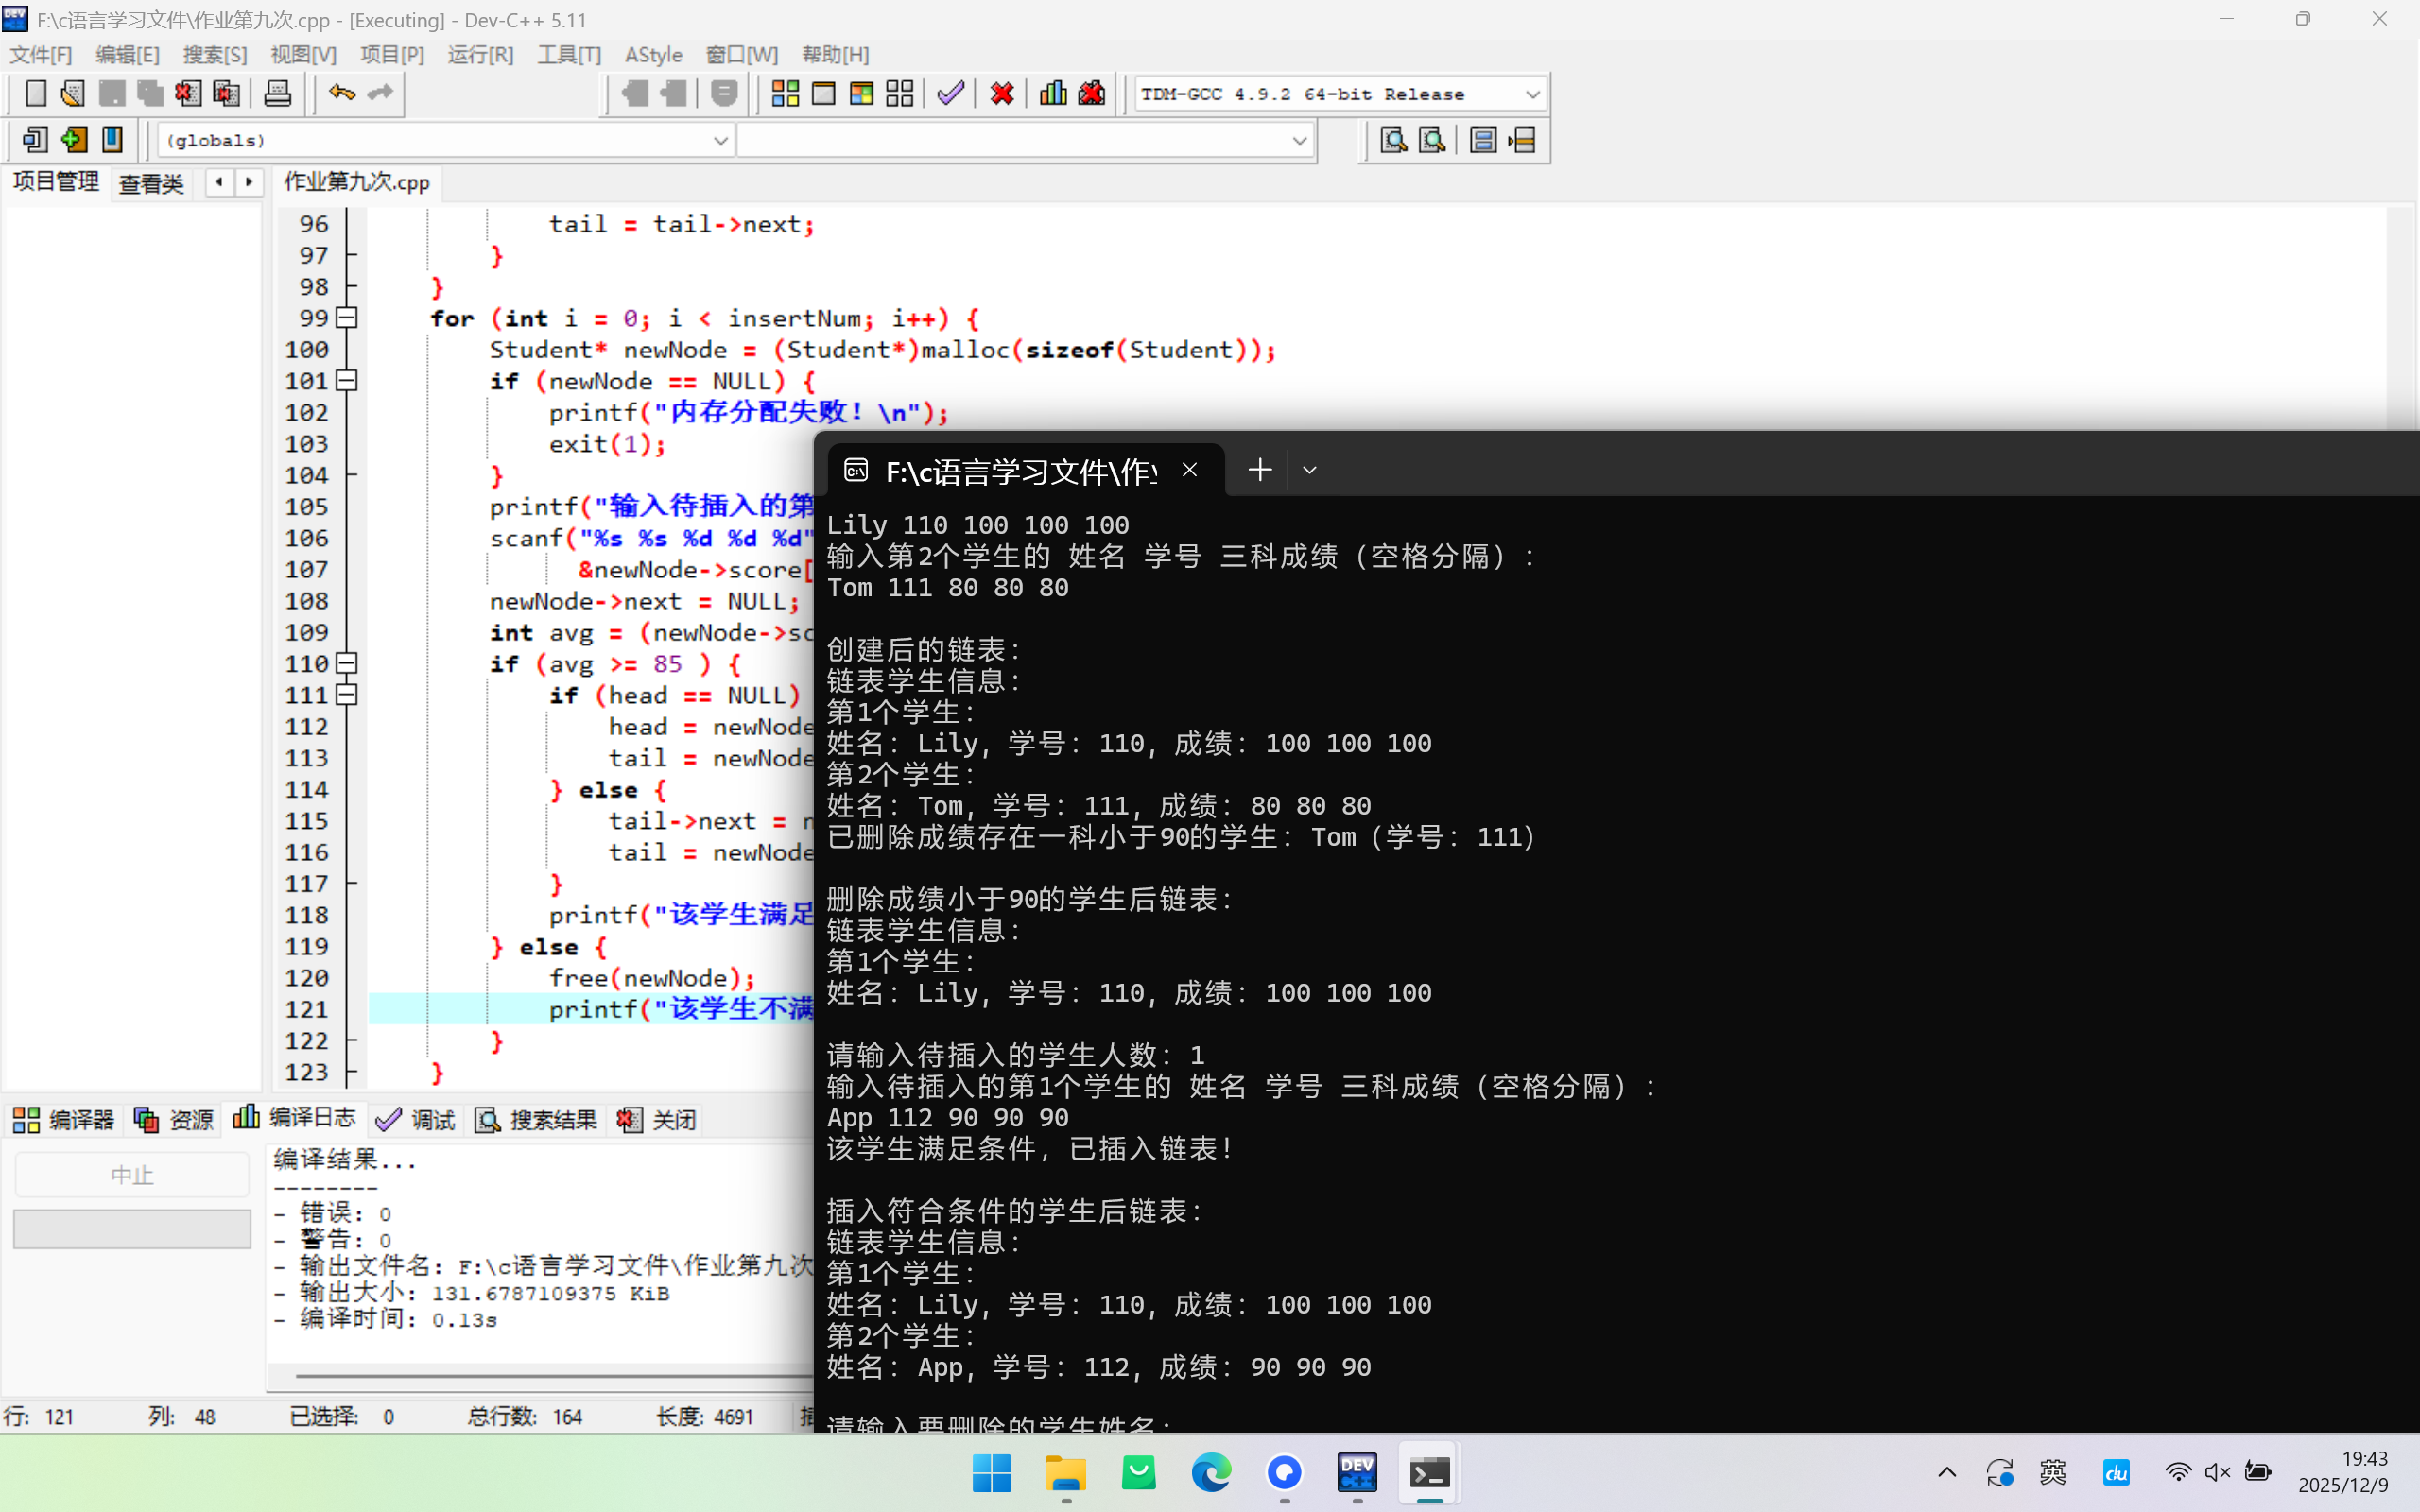This screenshot has height=1512, width=2420.
Task: Click the Syntax check checkmark icon
Action: coord(950,94)
